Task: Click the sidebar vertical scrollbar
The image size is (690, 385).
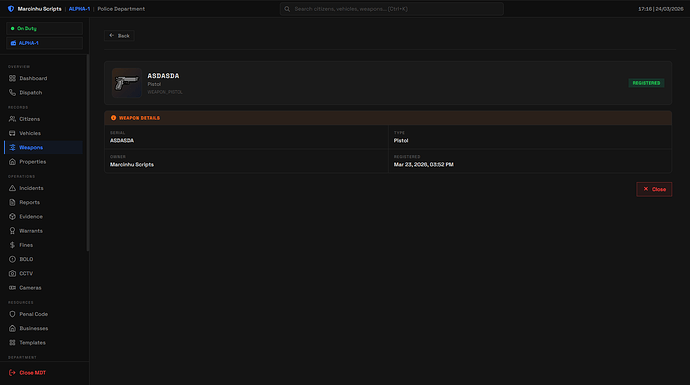Action: click(88, 153)
